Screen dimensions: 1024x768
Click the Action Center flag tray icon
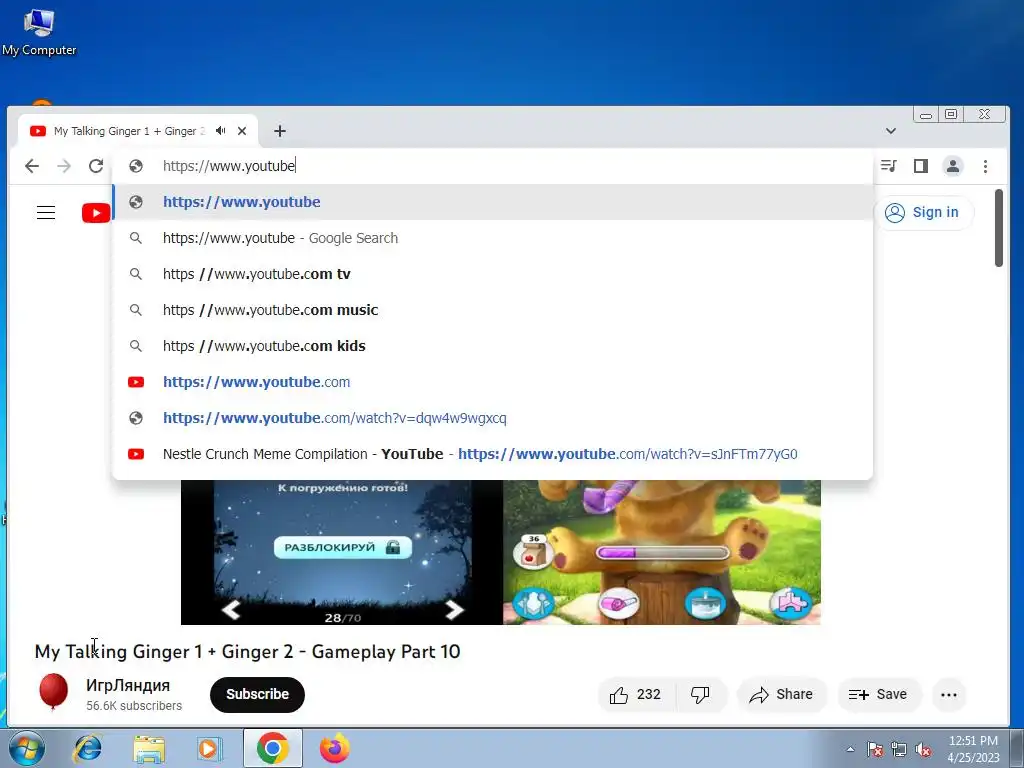(875, 750)
